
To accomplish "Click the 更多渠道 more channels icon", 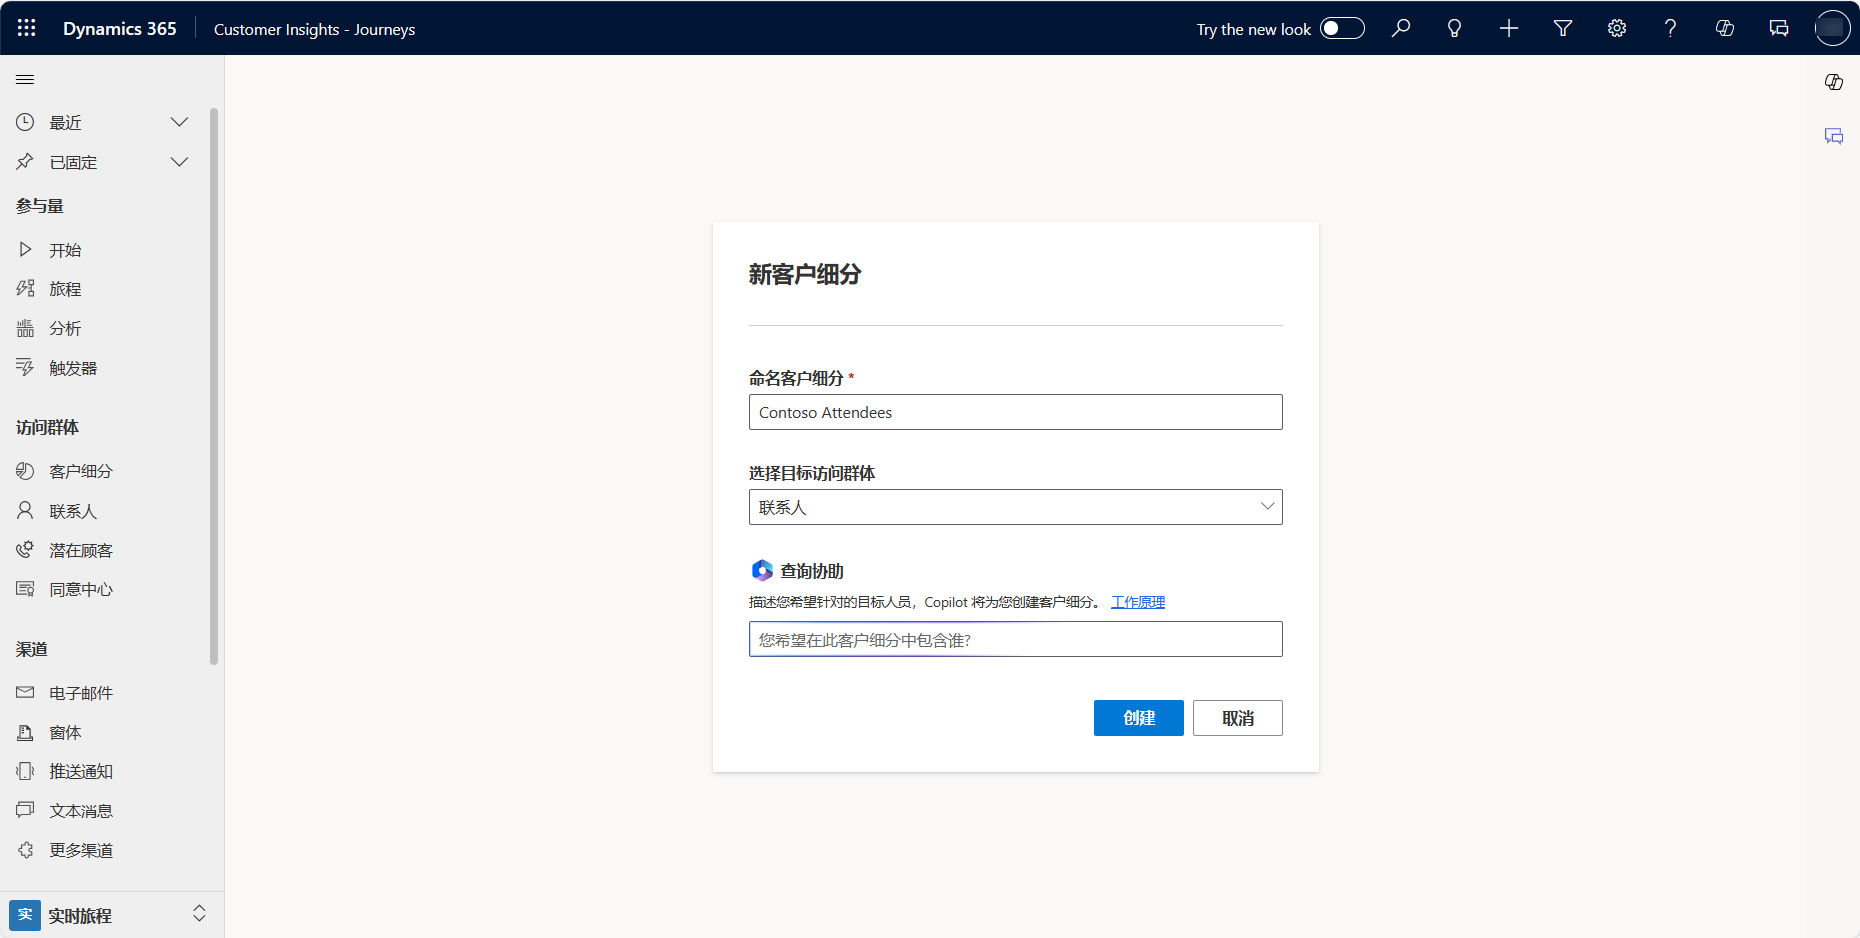I will [25, 850].
